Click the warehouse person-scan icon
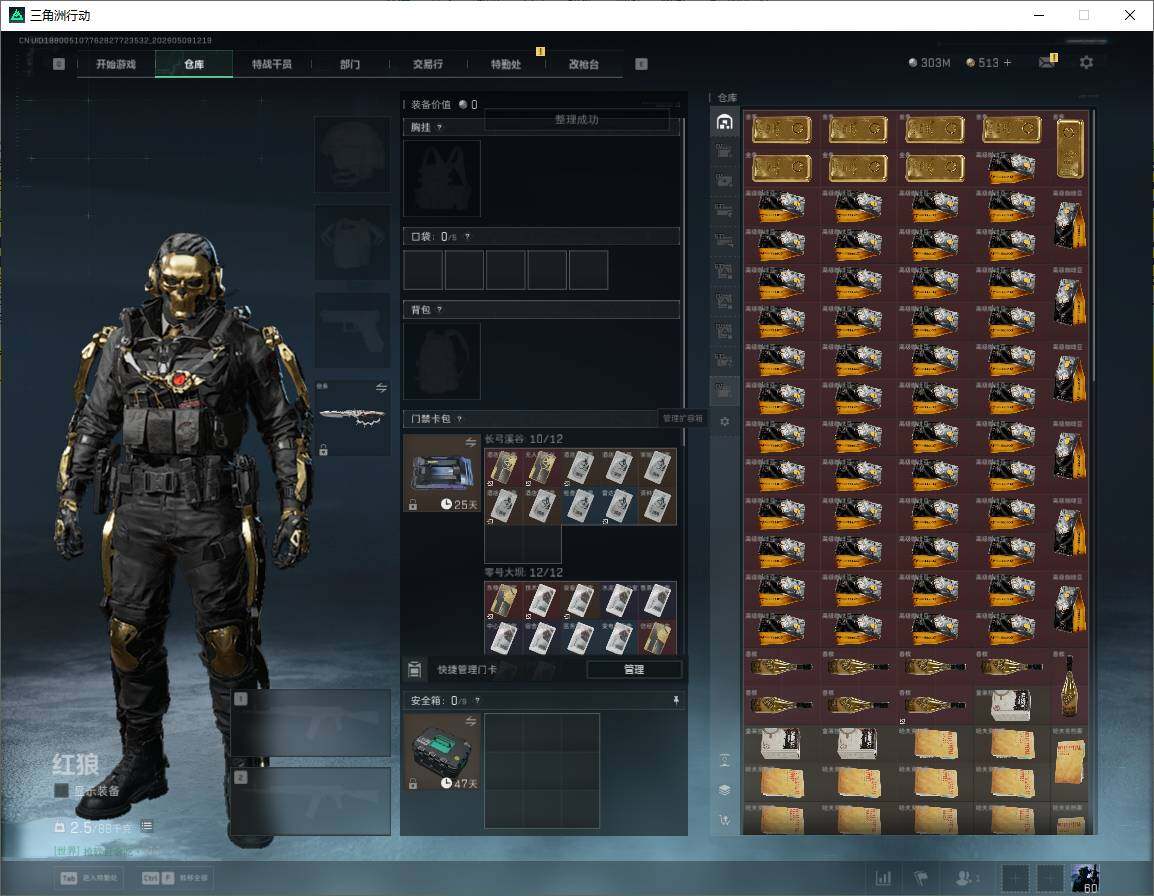 pos(724,761)
